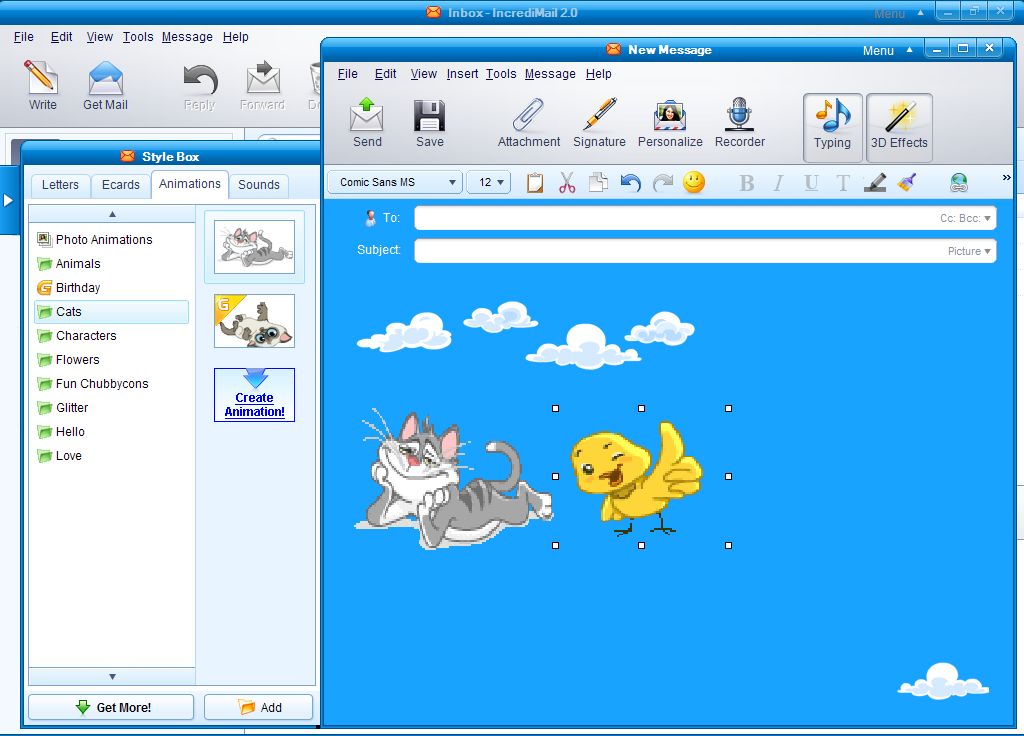Click the paint brush background icon
Image resolution: width=1024 pixels, height=736 pixels.
(x=906, y=182)
